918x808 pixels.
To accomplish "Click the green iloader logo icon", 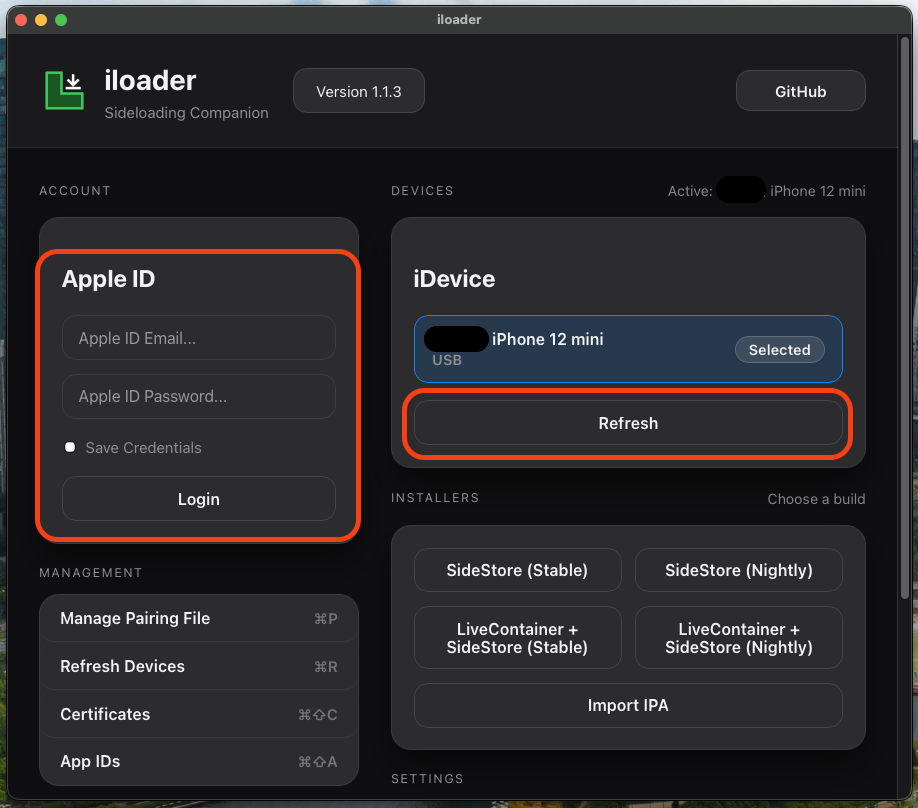I will [x=64, y=90].
